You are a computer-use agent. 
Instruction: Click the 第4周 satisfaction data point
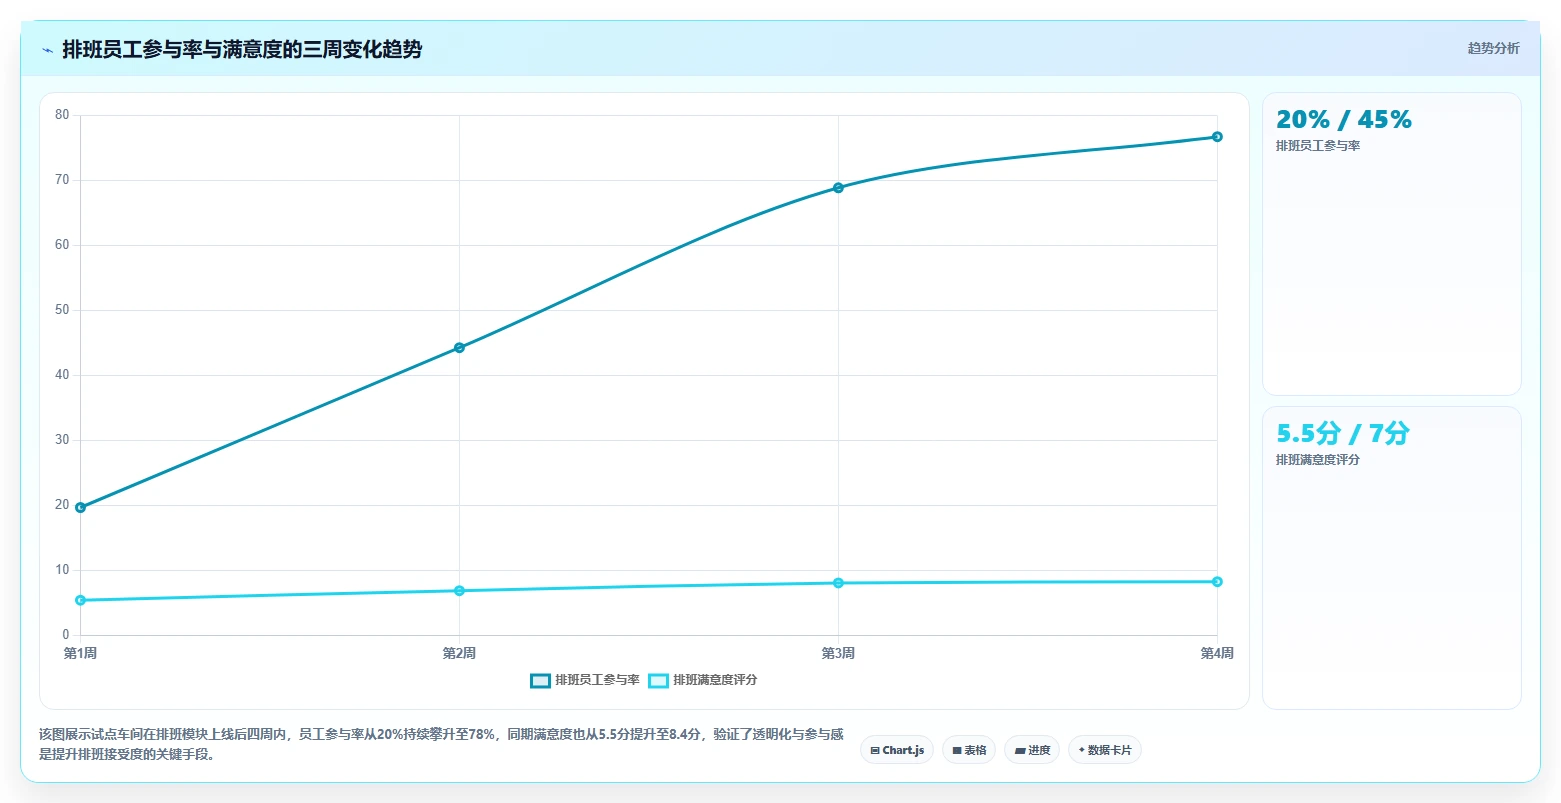pyautogui.click(x=1217, y=581)
